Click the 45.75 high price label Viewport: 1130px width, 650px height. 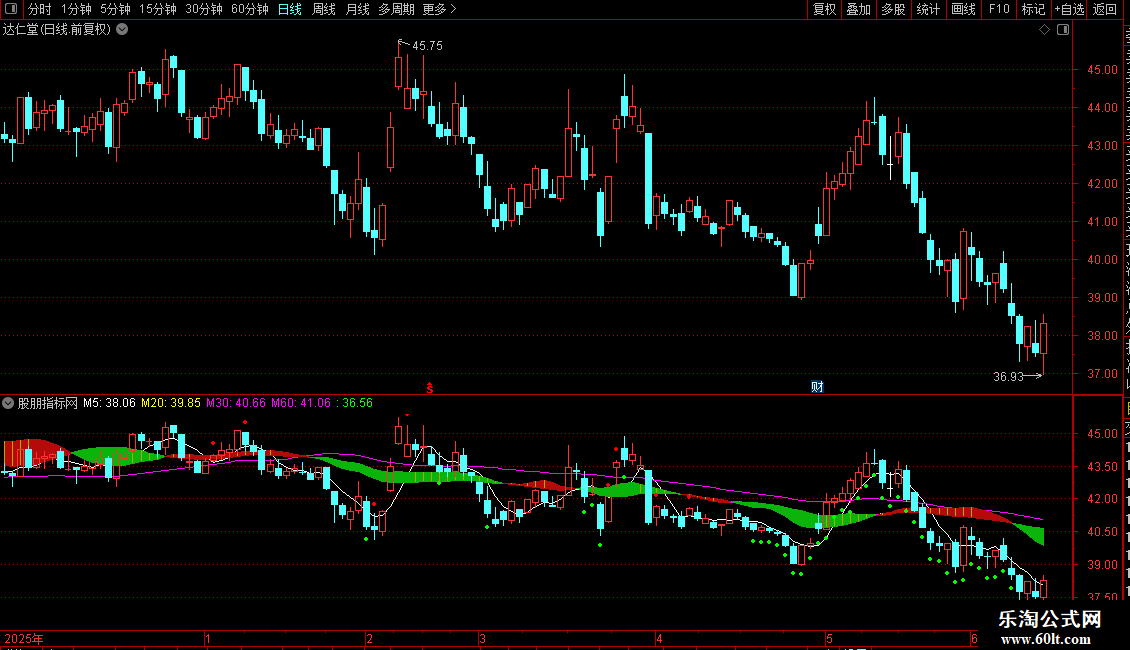(x=427, y=45)
